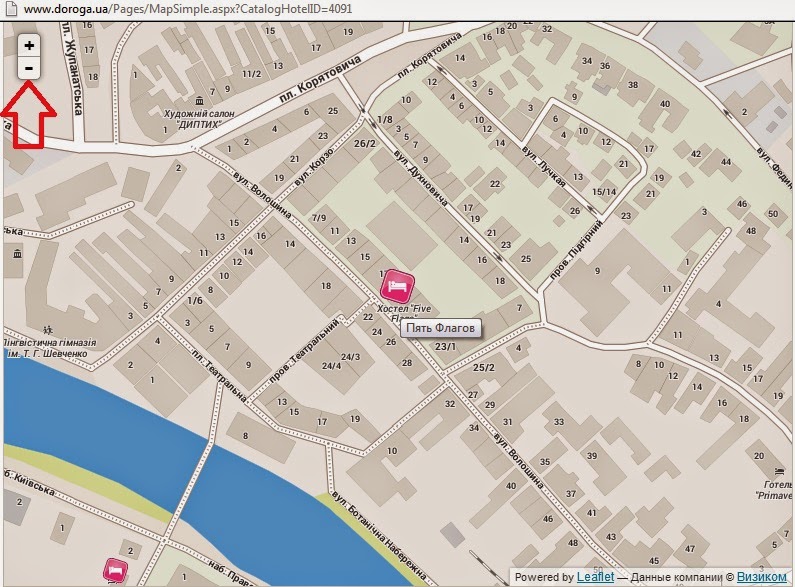Click the southern вул. Волошина label by building 35
This screenshot has height=587, width=795.
pyautogui.click(x=519, y=461)
